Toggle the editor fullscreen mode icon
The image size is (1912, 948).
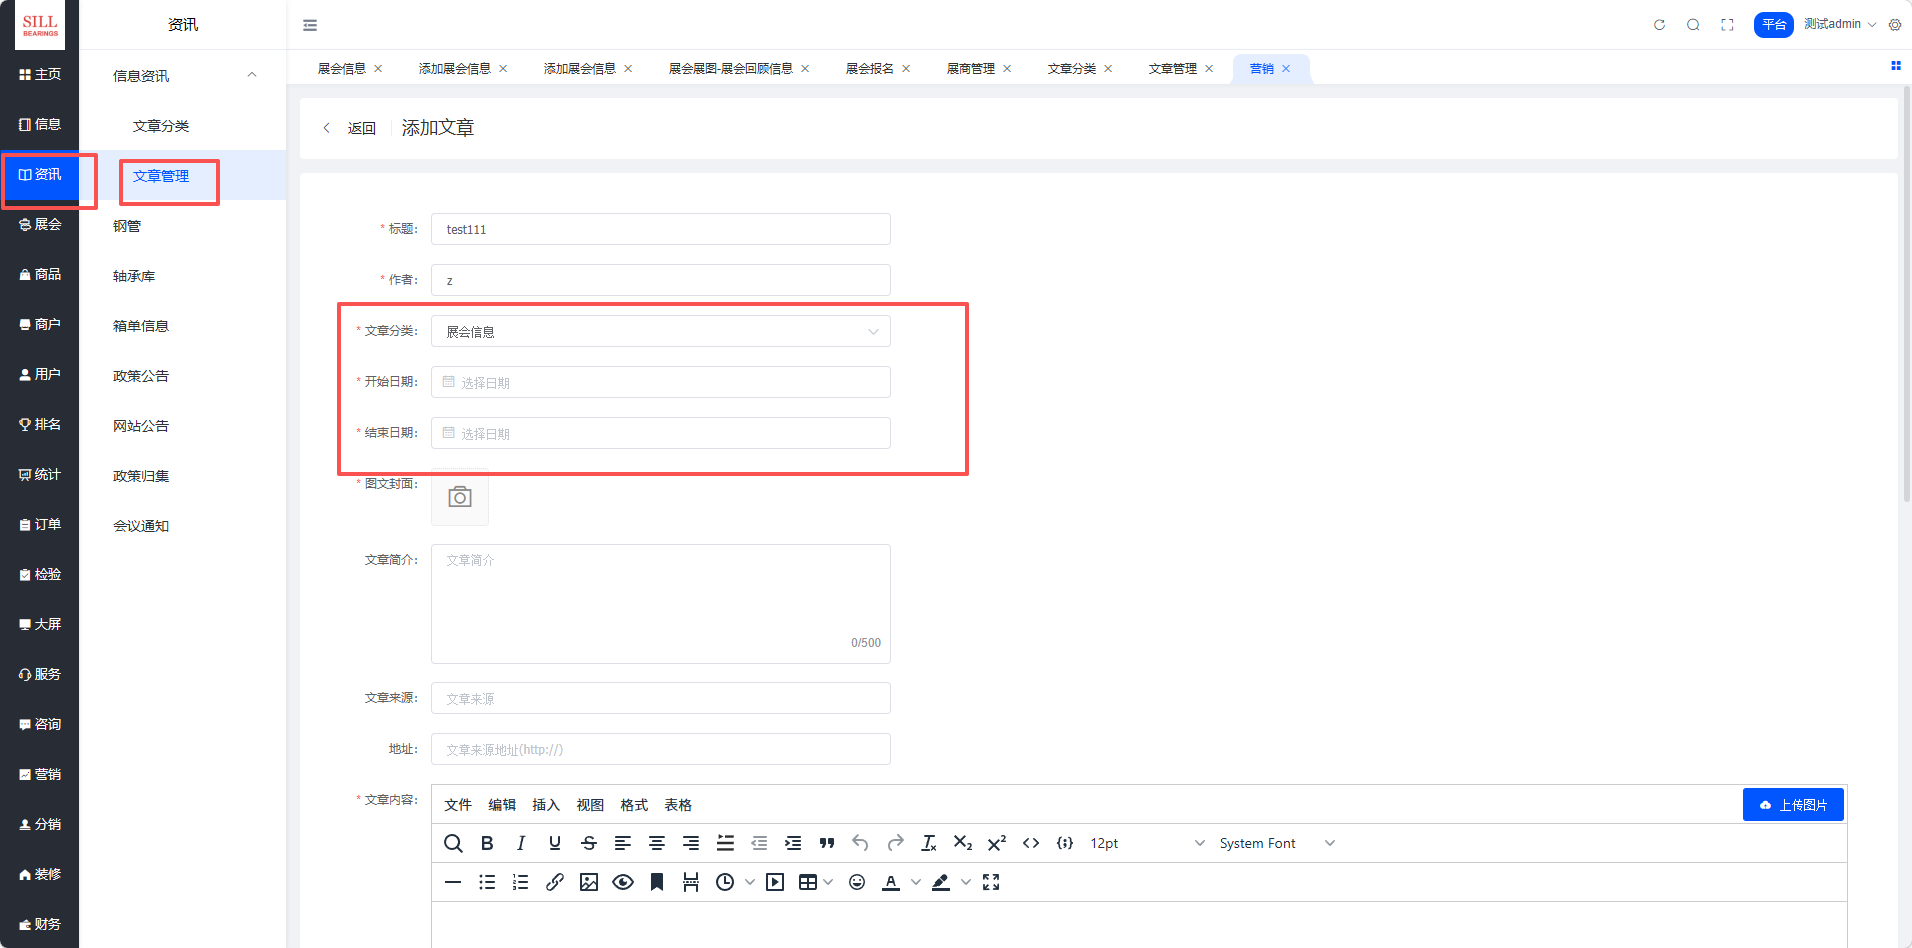click(991, 882)
